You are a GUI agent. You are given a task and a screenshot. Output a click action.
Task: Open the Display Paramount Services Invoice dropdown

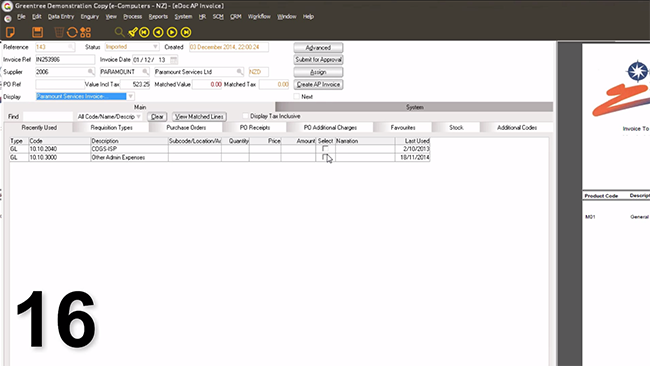(x=130, y=96)
